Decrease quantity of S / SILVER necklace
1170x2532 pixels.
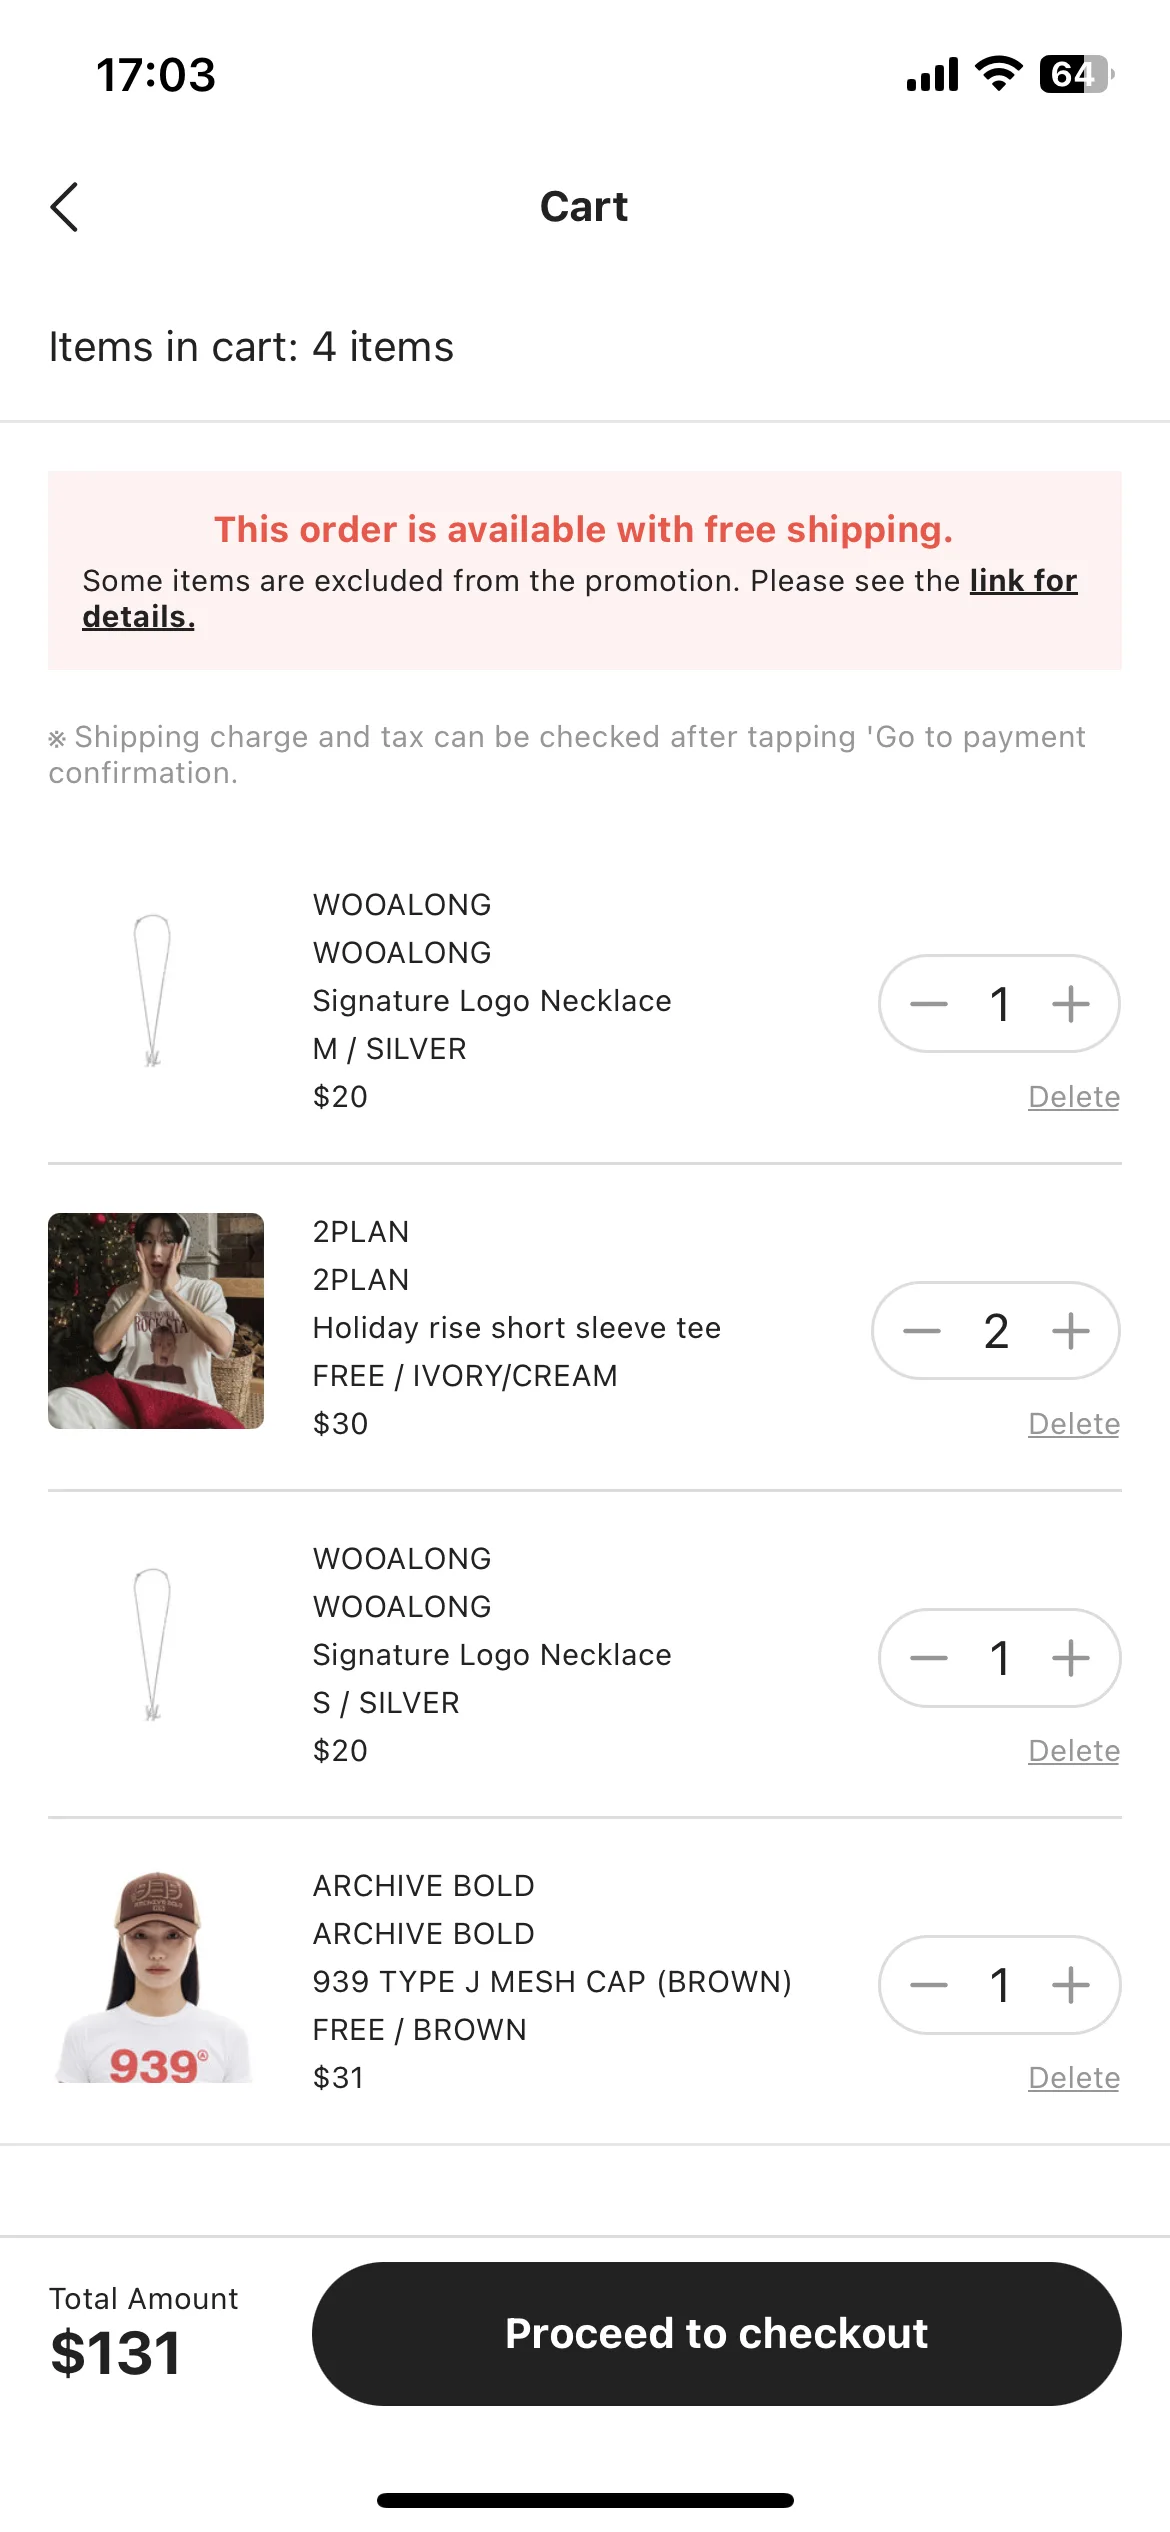click(x=928, y=1658)
